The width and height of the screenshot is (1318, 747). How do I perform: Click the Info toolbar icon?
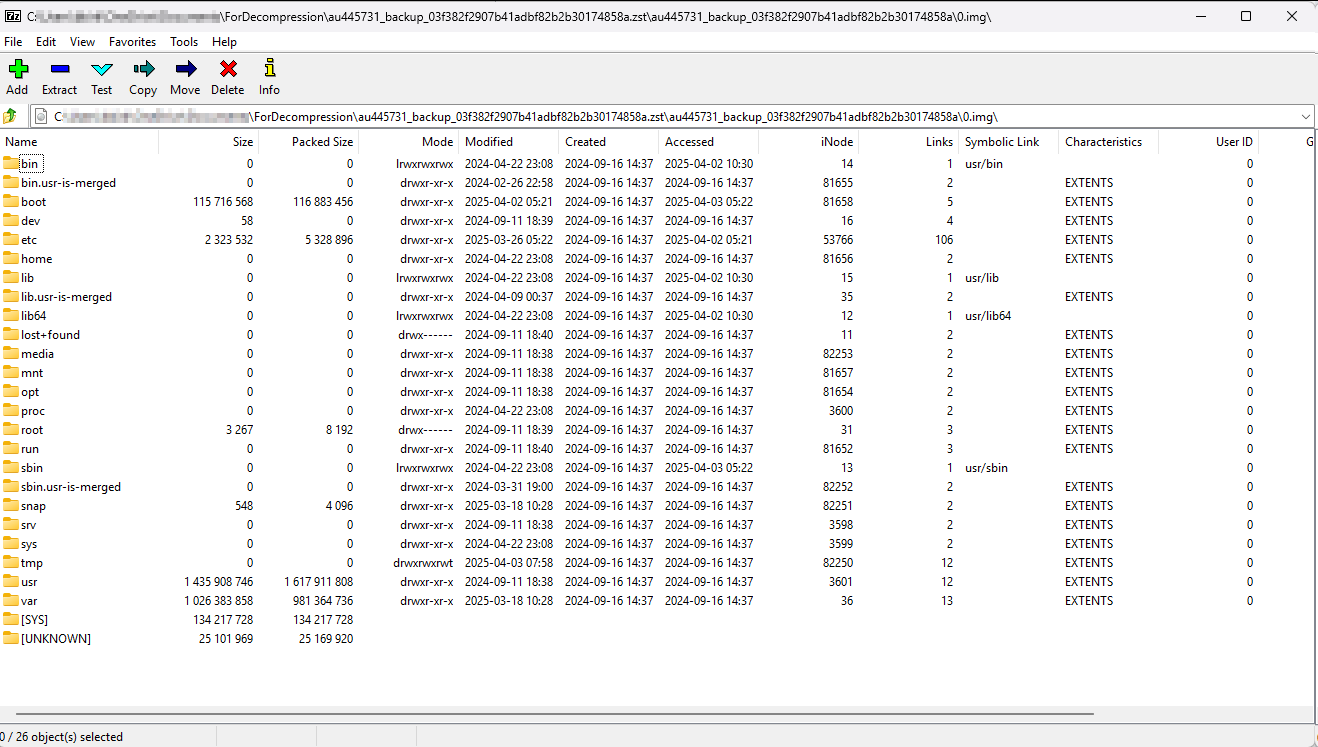click(x=269, y=69)
